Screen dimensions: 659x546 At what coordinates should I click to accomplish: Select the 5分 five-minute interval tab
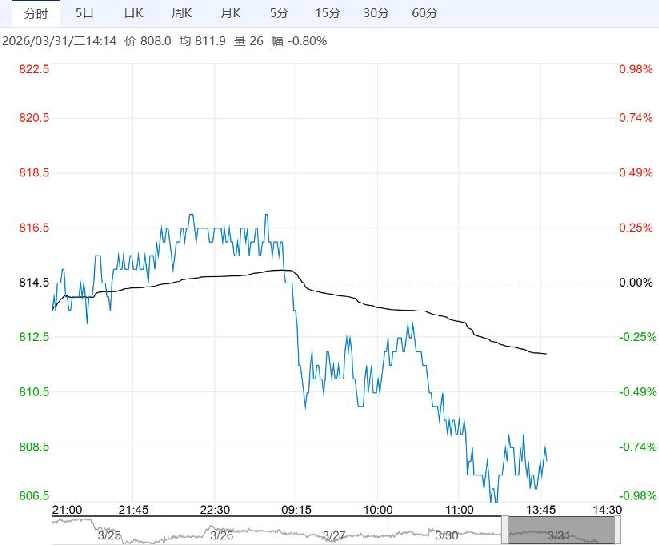point(280,13)
